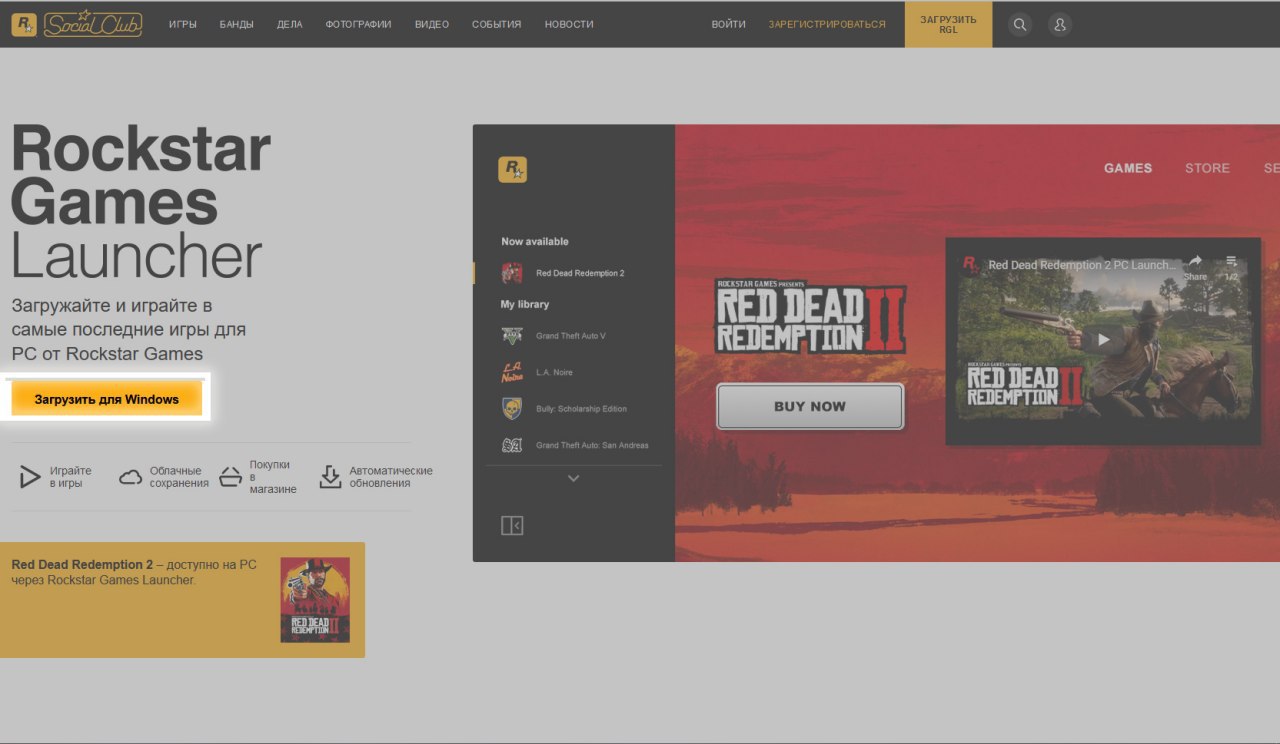Open the ФОТОГРАФИИ menu item

[358, 24]
